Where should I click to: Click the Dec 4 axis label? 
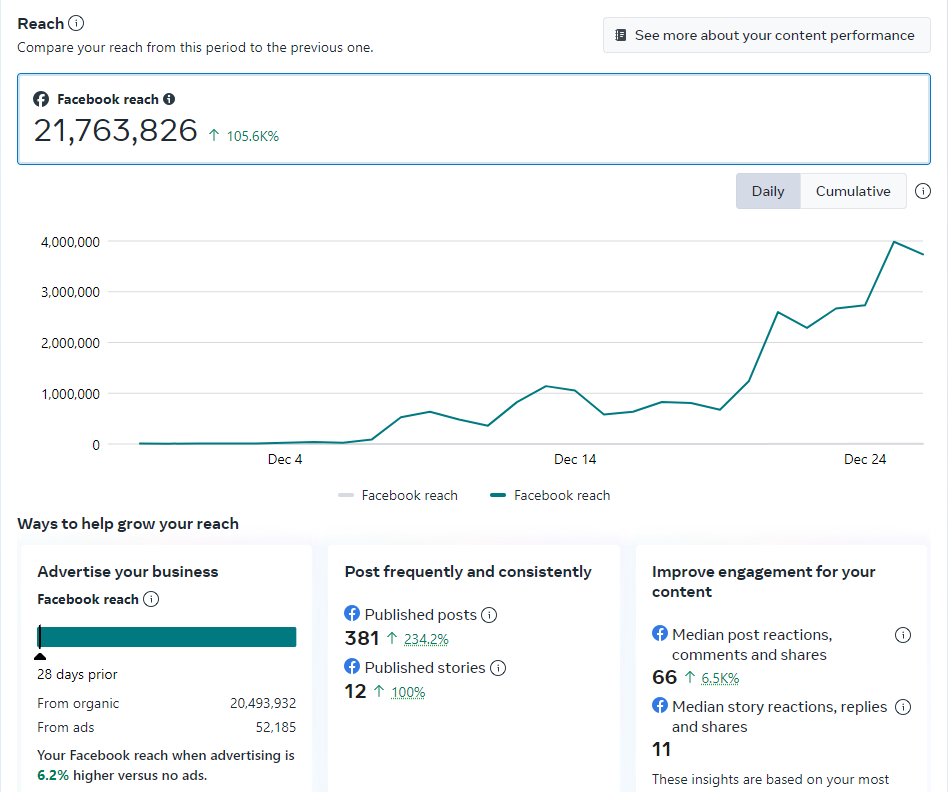(x=285, y=459)
